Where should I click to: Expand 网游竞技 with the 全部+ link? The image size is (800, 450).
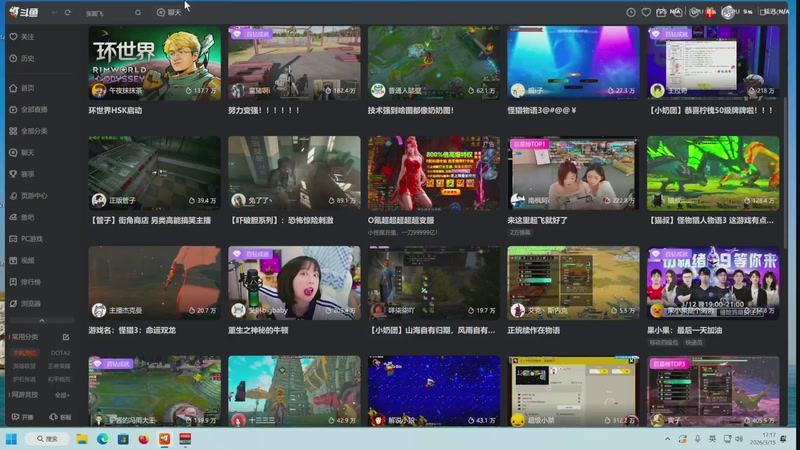(x=61, y=395)
